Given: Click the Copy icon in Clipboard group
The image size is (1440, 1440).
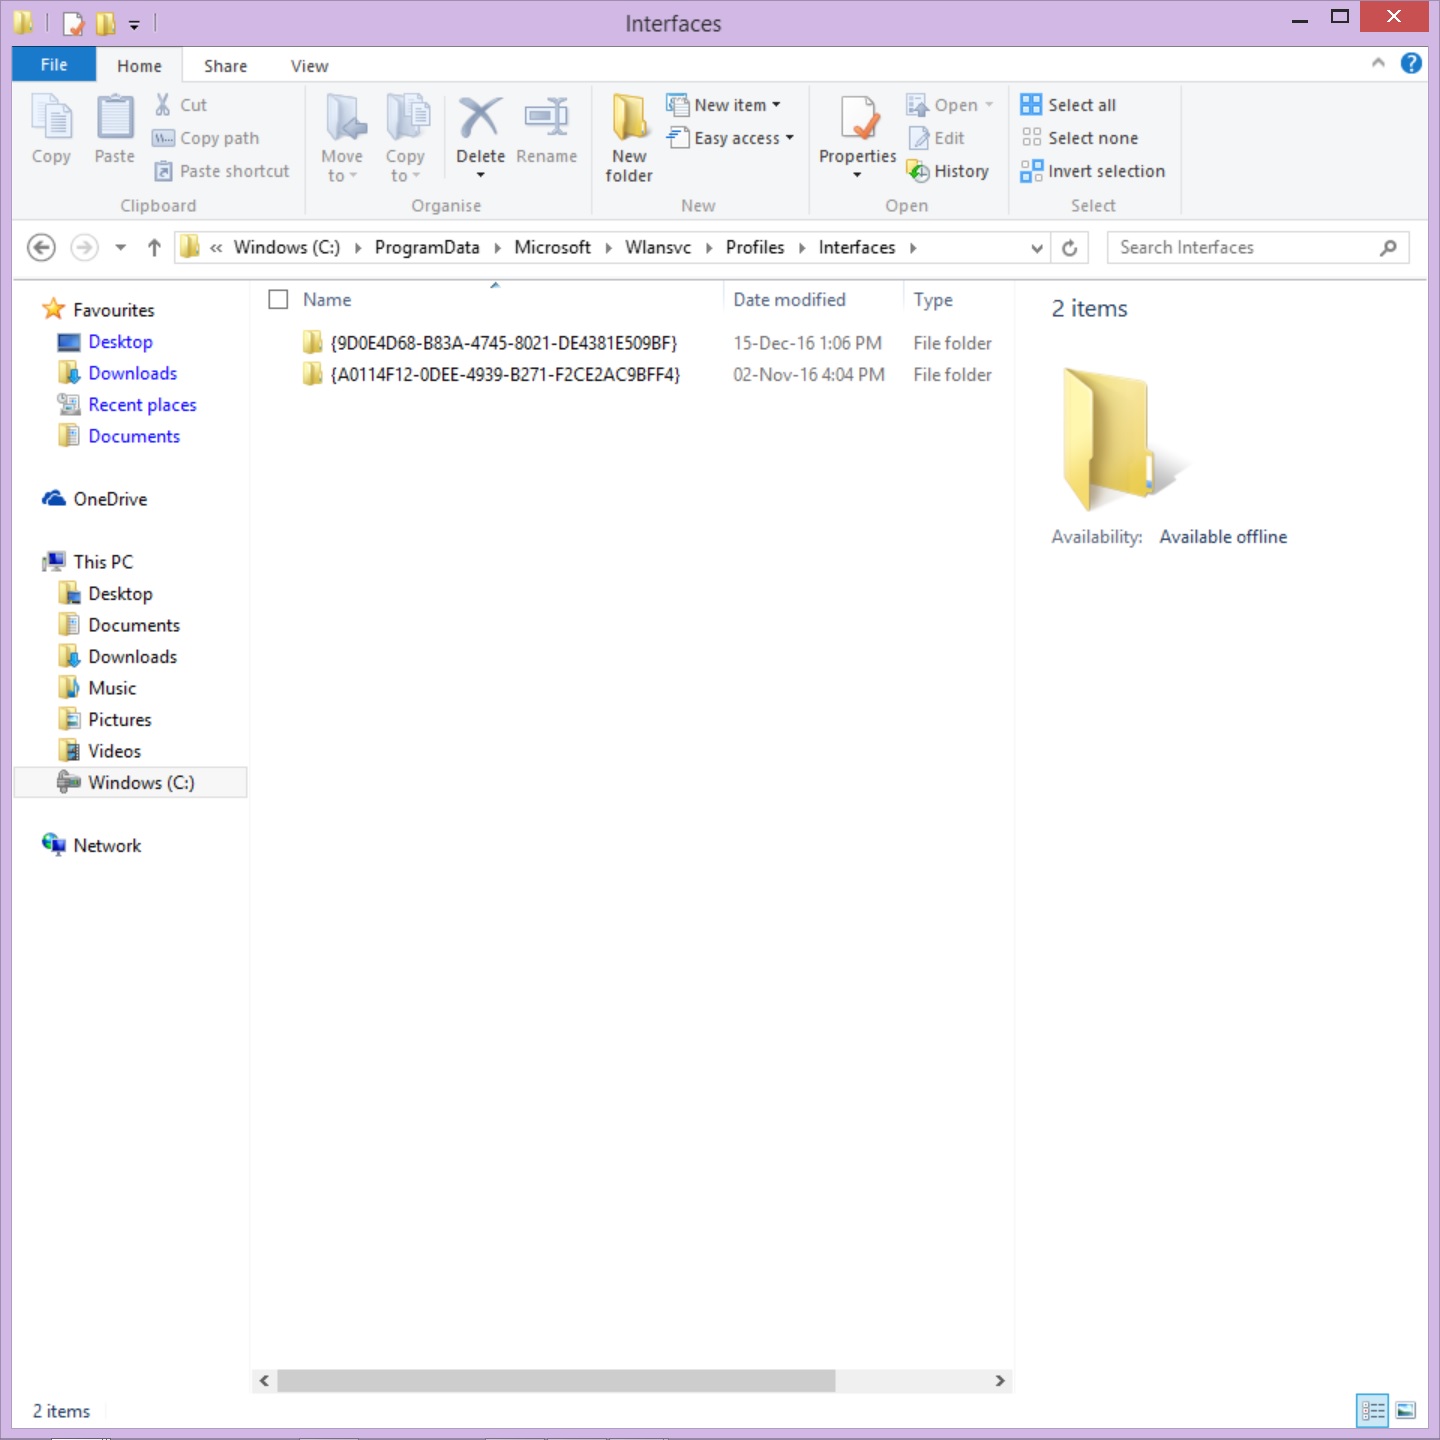Looking at the screenshot, I should (x=51, y=118).
